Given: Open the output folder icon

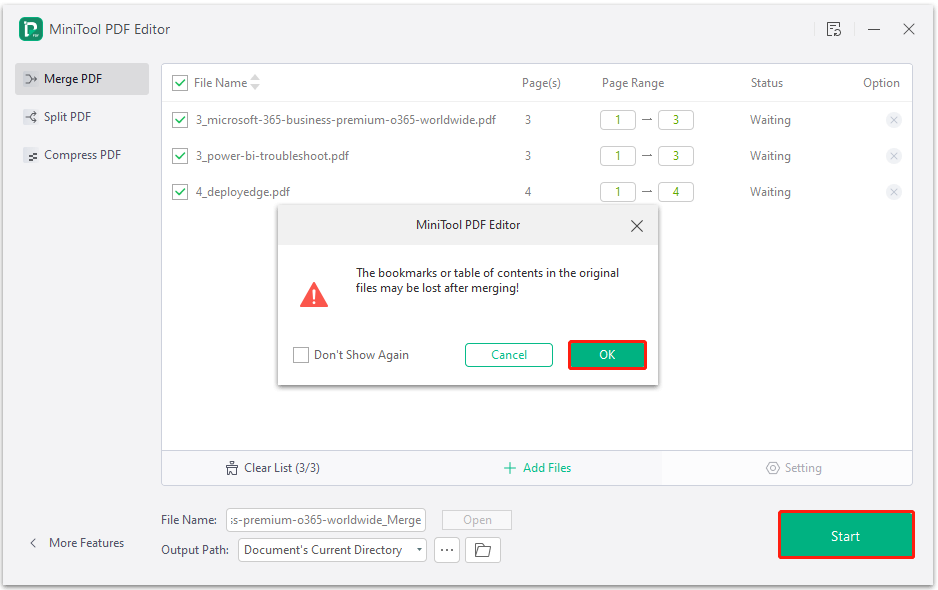Looking at the screenshot, I should pos(483,550).
